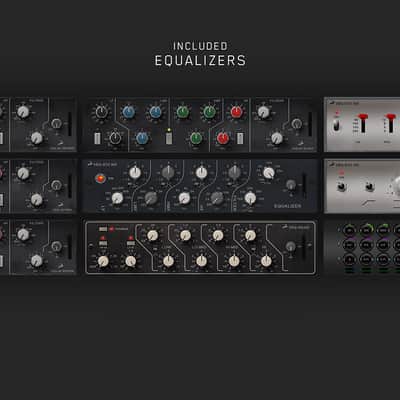Click the second lower band knob on the framed equalizer
The width and height of the screenshot is (400, 400).
pos(201,261)
